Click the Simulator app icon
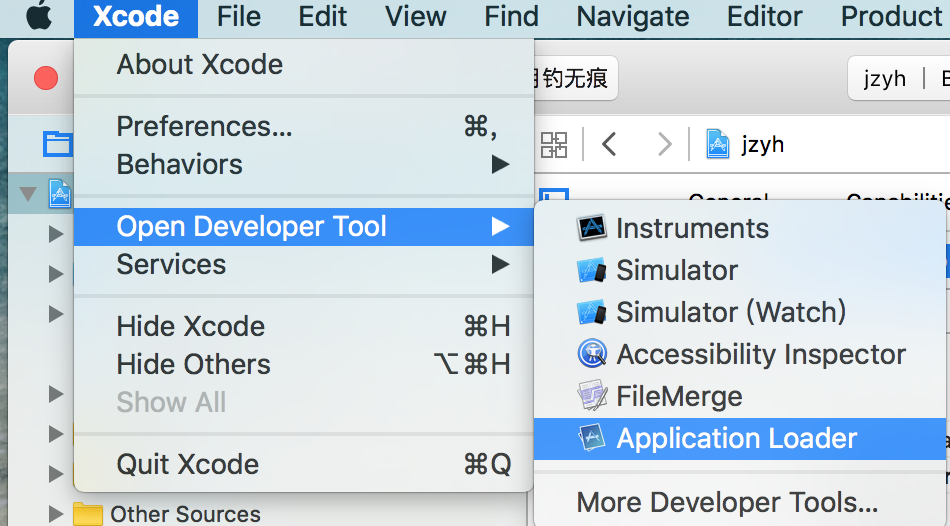 click(x=593, y=270)
